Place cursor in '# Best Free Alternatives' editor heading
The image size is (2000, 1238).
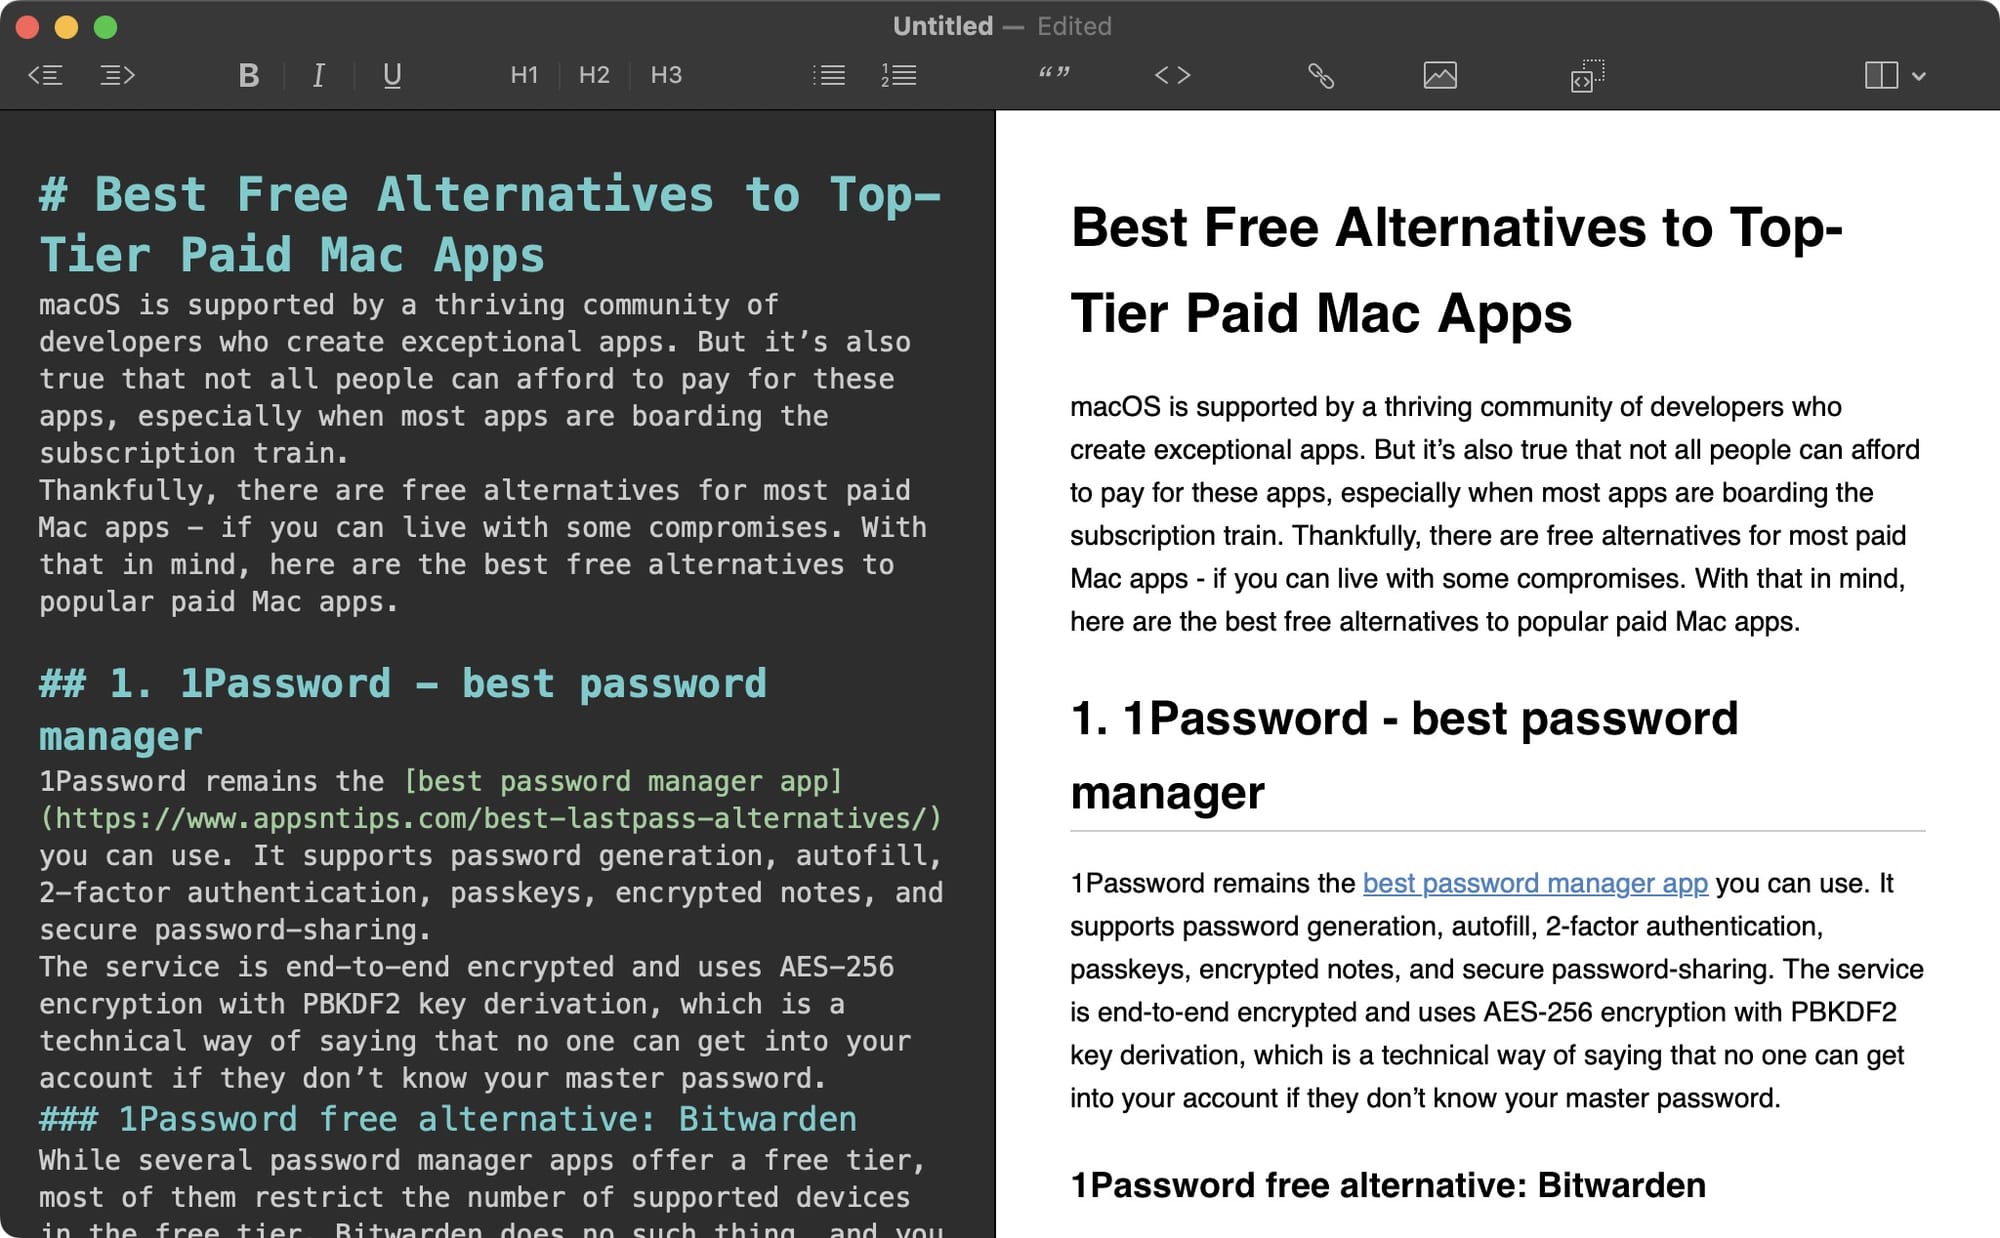coord(490,224)
